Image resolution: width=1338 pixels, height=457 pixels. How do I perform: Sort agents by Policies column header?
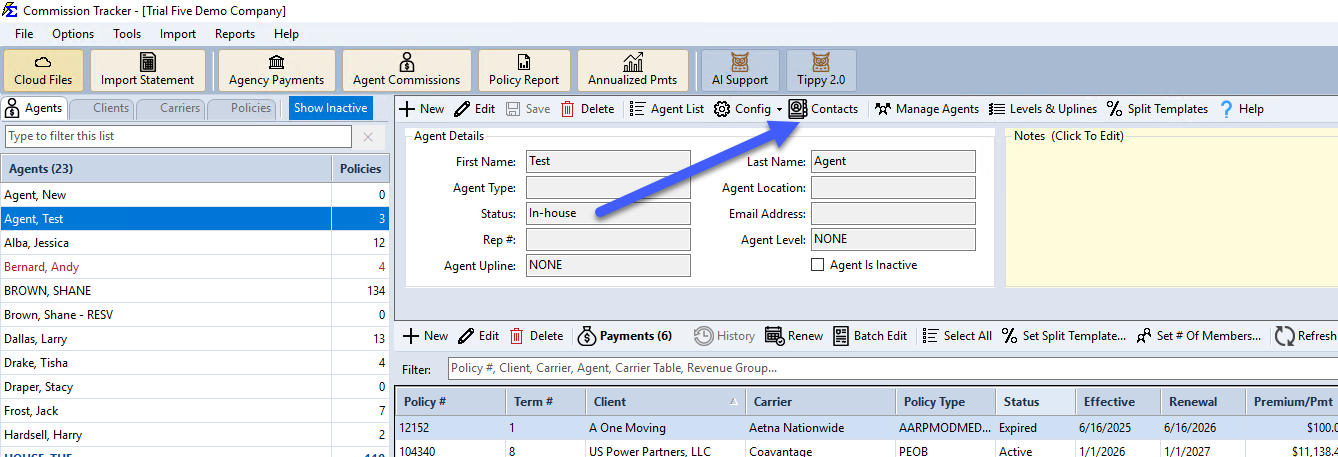point(360,169)
